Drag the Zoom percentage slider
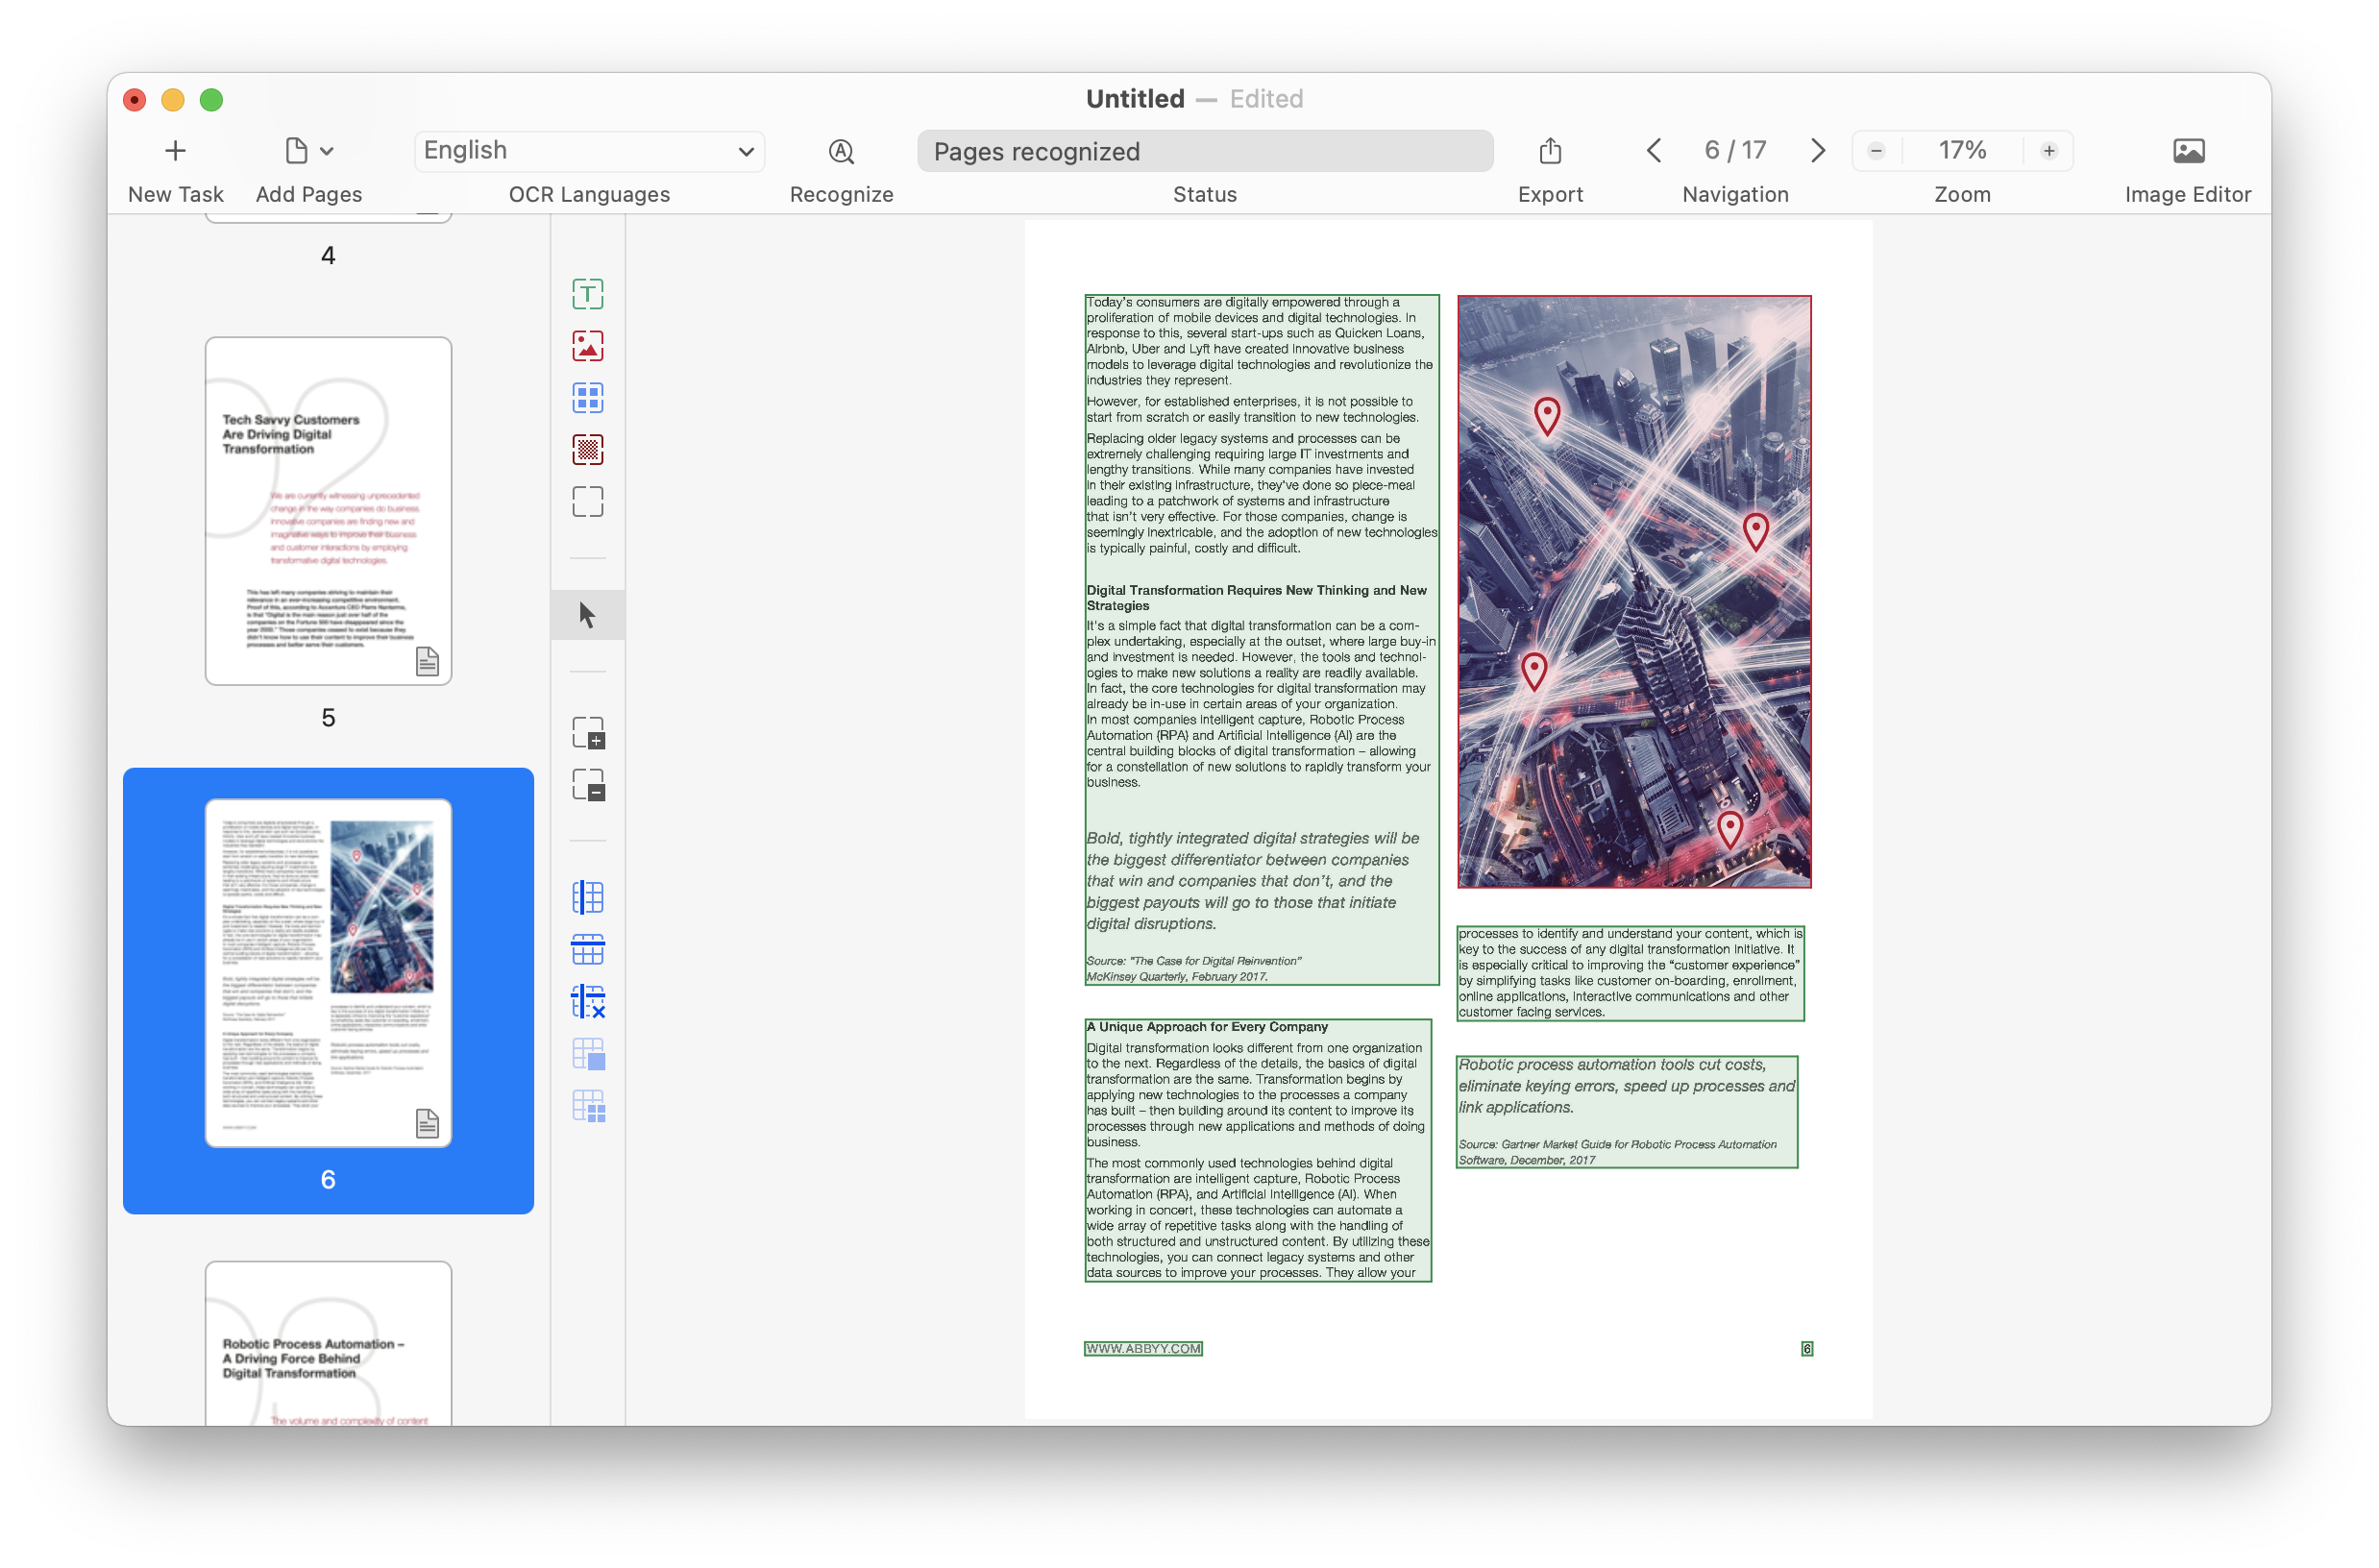This screenshot has height=1568, width=2379. (x=1963, y=151)
